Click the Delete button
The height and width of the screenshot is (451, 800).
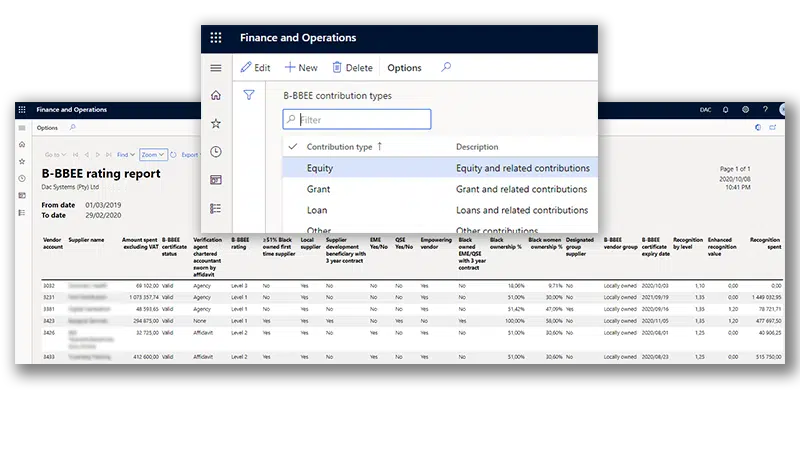pos(352,68)
